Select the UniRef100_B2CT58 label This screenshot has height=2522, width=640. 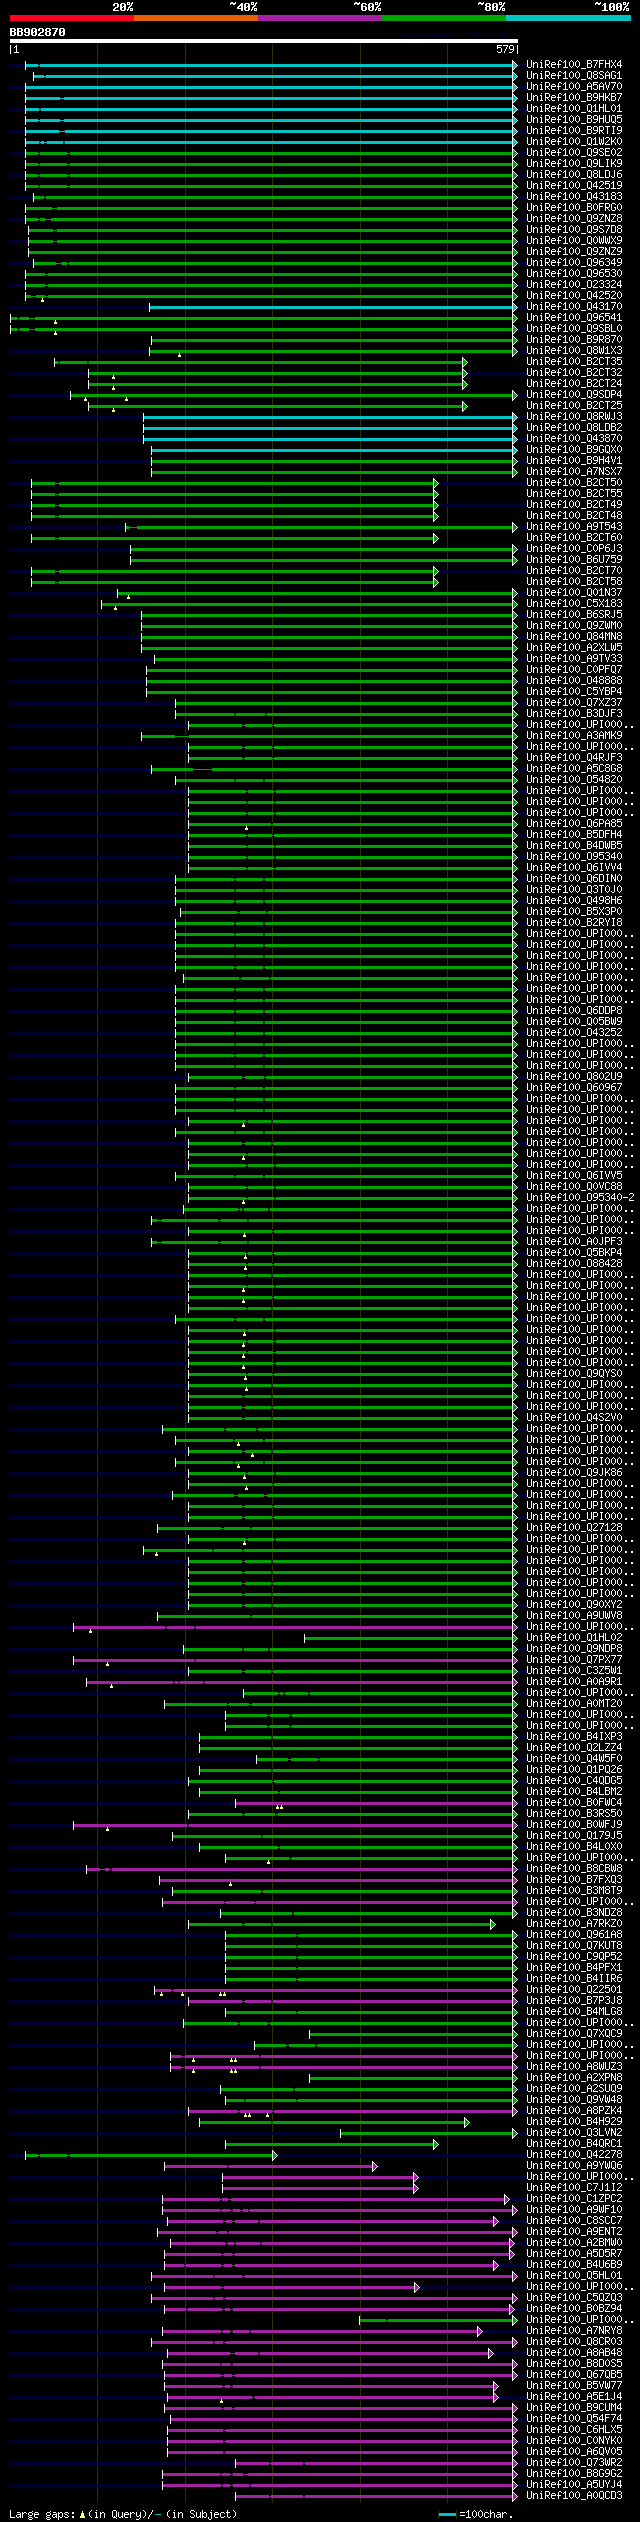click(574, 582)
